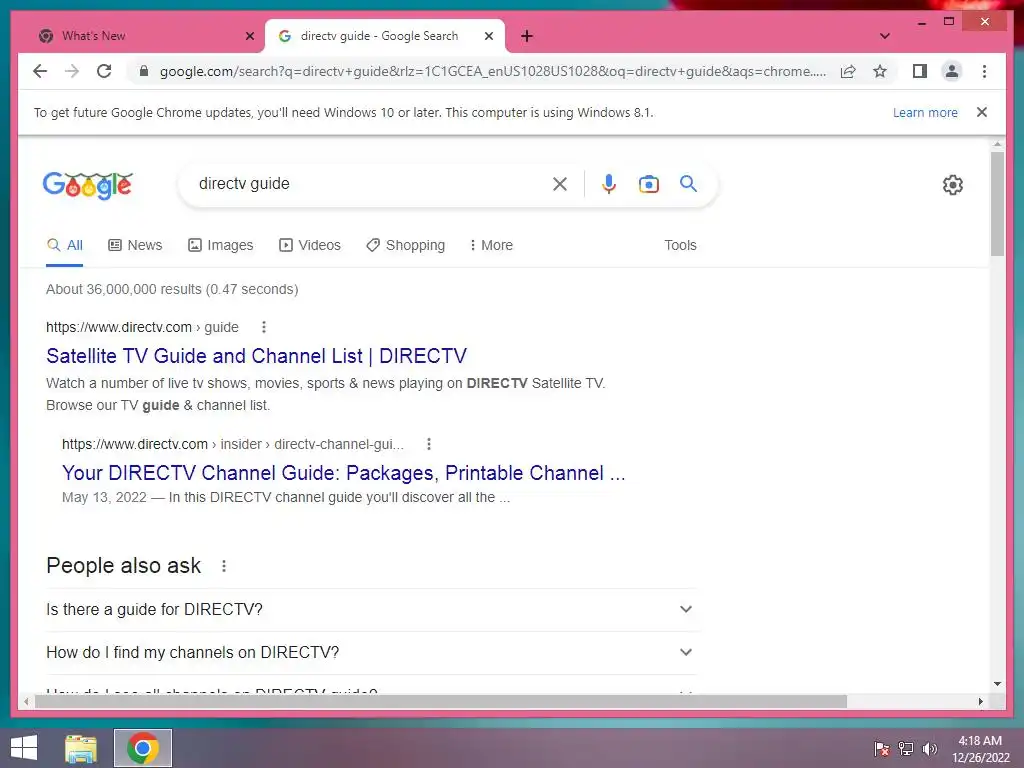Open the Action Center flag icon
Viewport: 1024px width, 768px height.
click(882, 749)
